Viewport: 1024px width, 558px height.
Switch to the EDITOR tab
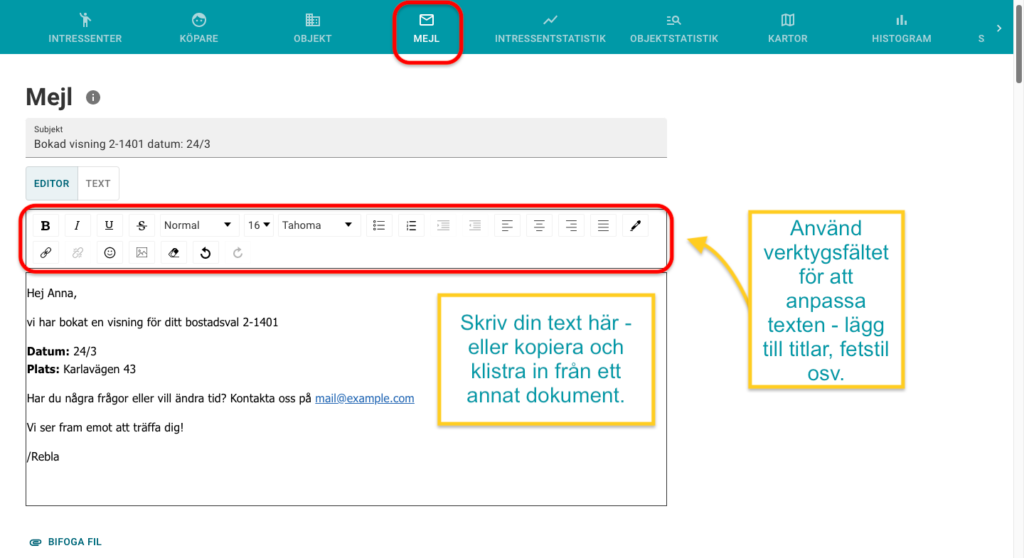[52, 184]
